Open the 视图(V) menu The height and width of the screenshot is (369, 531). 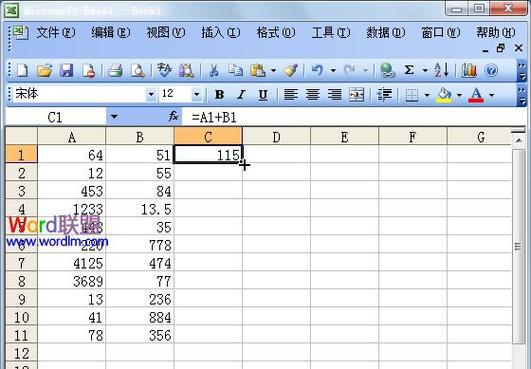click(166, 32)
